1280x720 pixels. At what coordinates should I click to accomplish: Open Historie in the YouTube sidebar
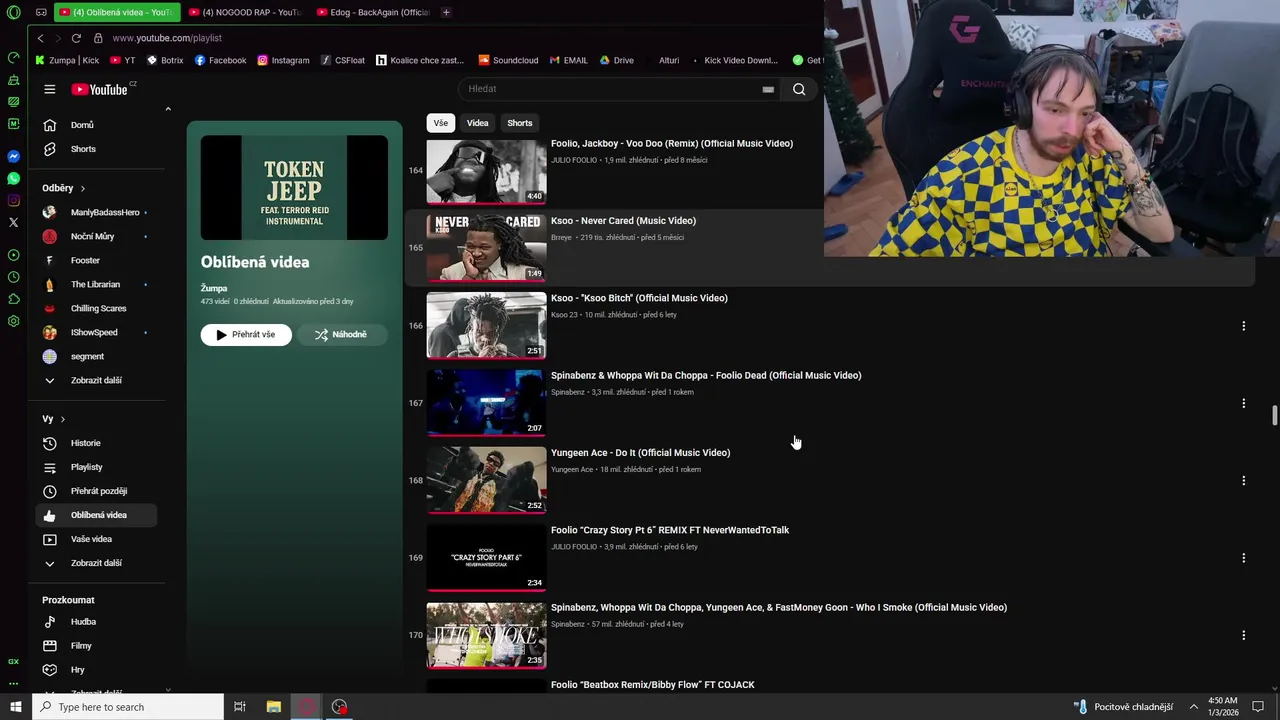coord(98,443)
